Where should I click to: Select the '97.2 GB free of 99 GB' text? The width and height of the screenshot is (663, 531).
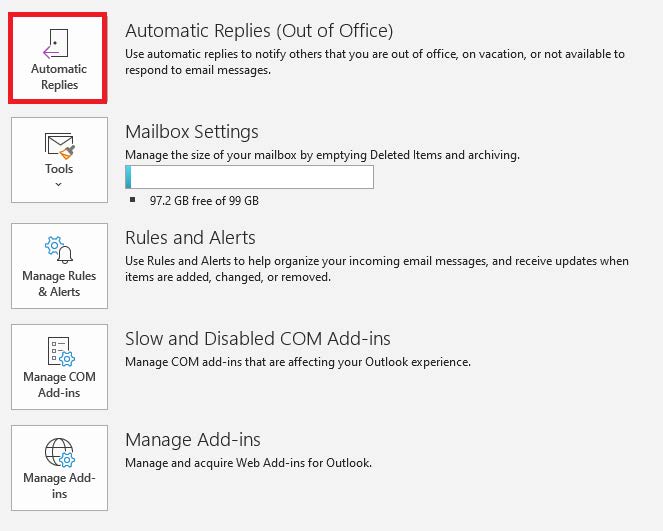[204, 200]
